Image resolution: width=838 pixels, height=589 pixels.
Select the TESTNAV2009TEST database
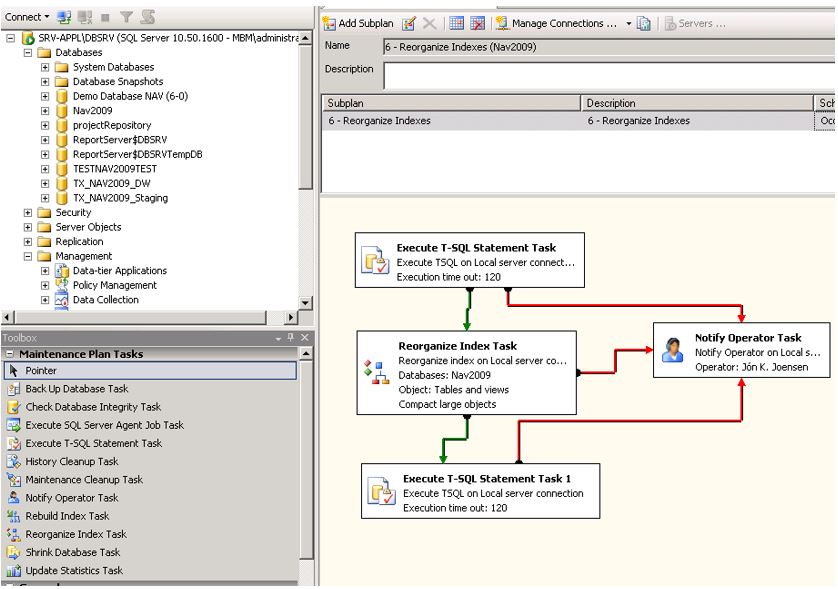(115, 169)
